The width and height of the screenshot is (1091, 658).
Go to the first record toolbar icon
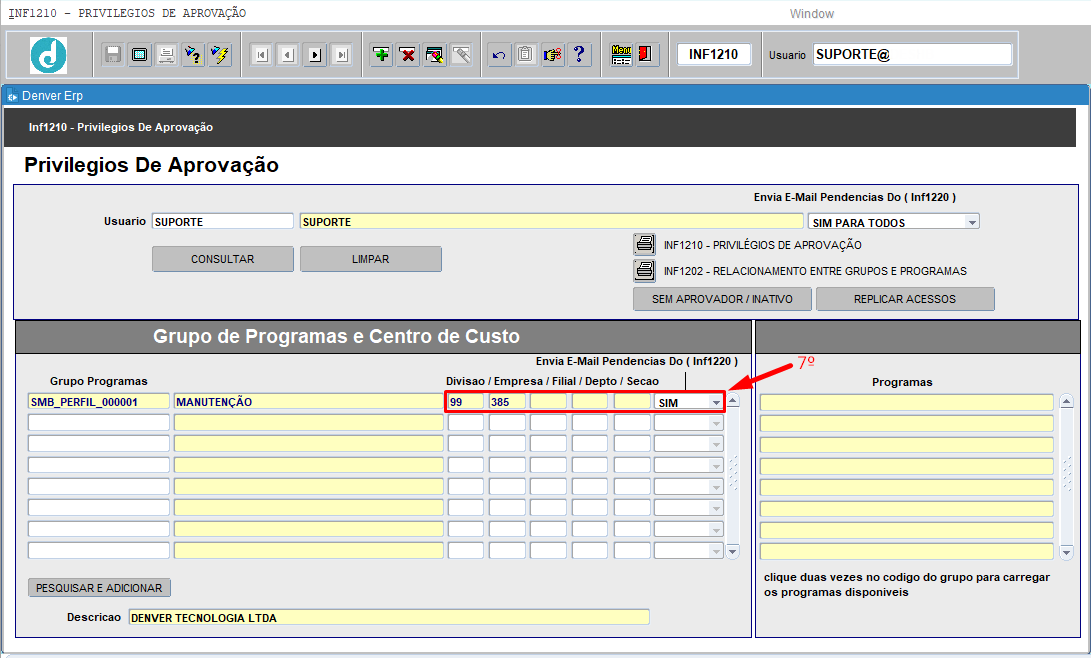pyautogui.click(x=261, y=54)
